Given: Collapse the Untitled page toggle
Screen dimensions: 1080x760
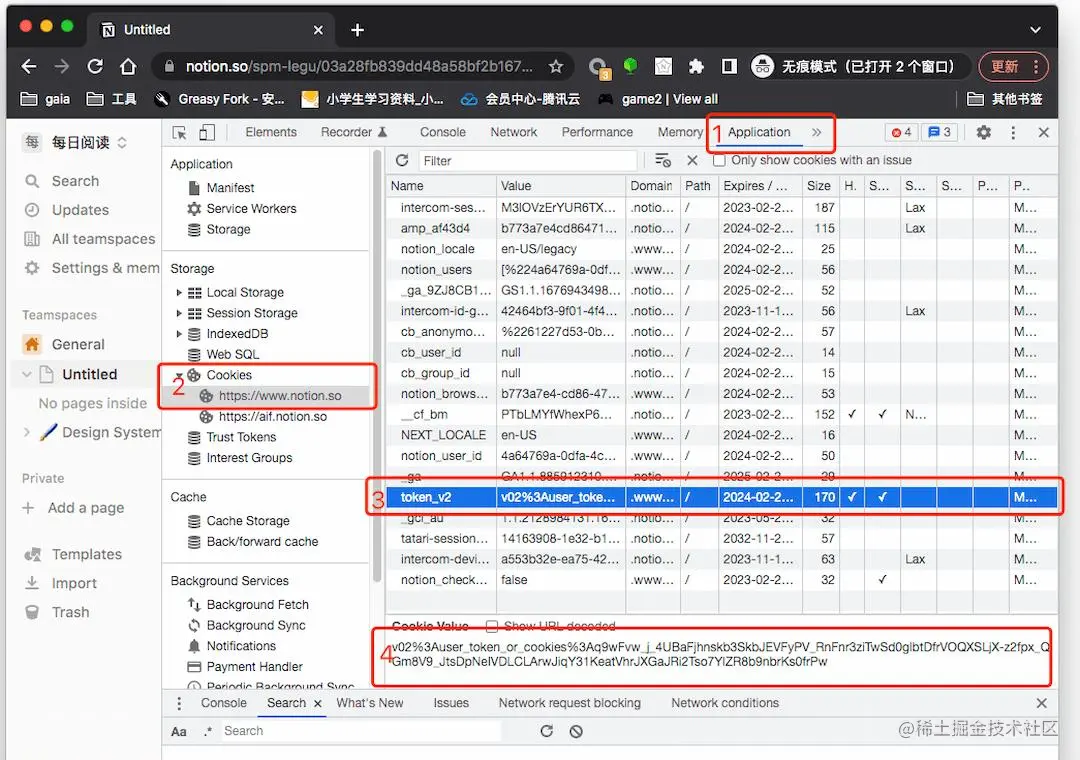Looking at the screenshot, I should pyautogui.click(x=27, y=374).
